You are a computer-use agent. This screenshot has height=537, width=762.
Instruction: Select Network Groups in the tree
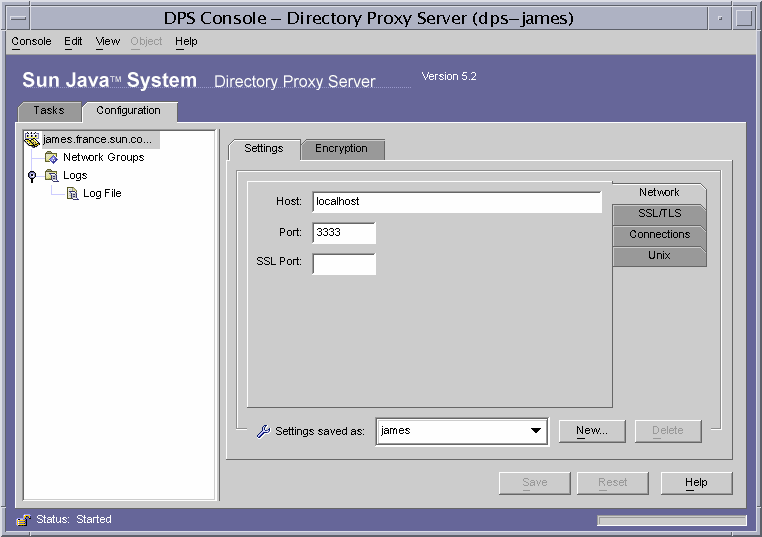click(104, 157)
